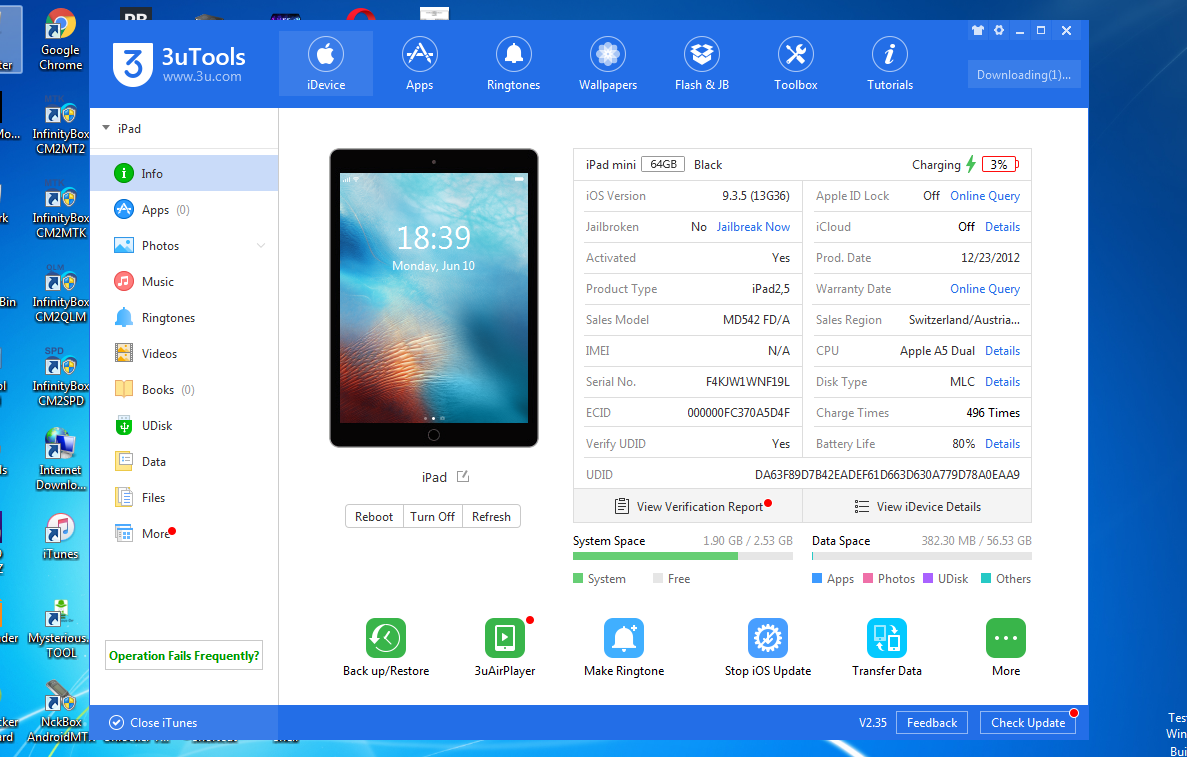This screenshot has height=757, width=1187.
Task: Click the System Space usage bar
Action: (683, 556)
